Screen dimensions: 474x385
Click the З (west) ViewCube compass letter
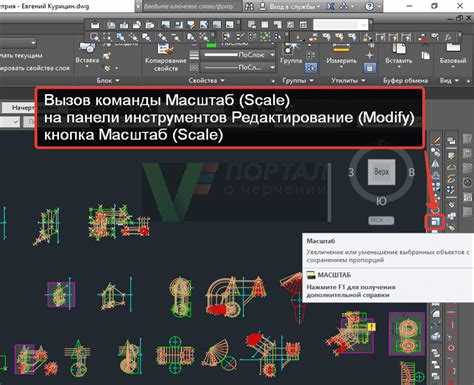351,172
